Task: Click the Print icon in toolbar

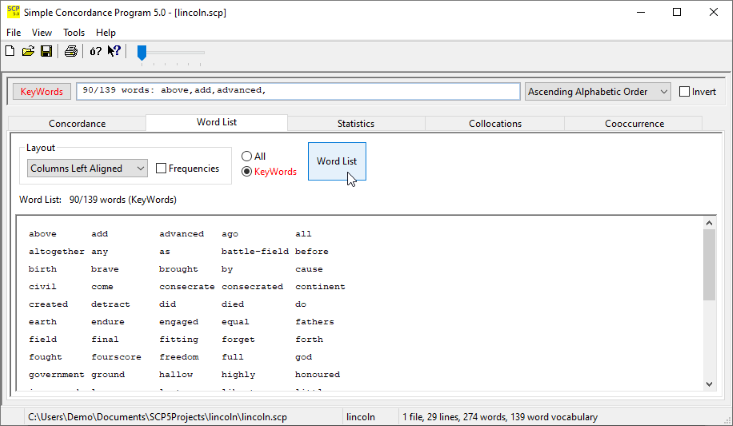Action: coord(71,51)
